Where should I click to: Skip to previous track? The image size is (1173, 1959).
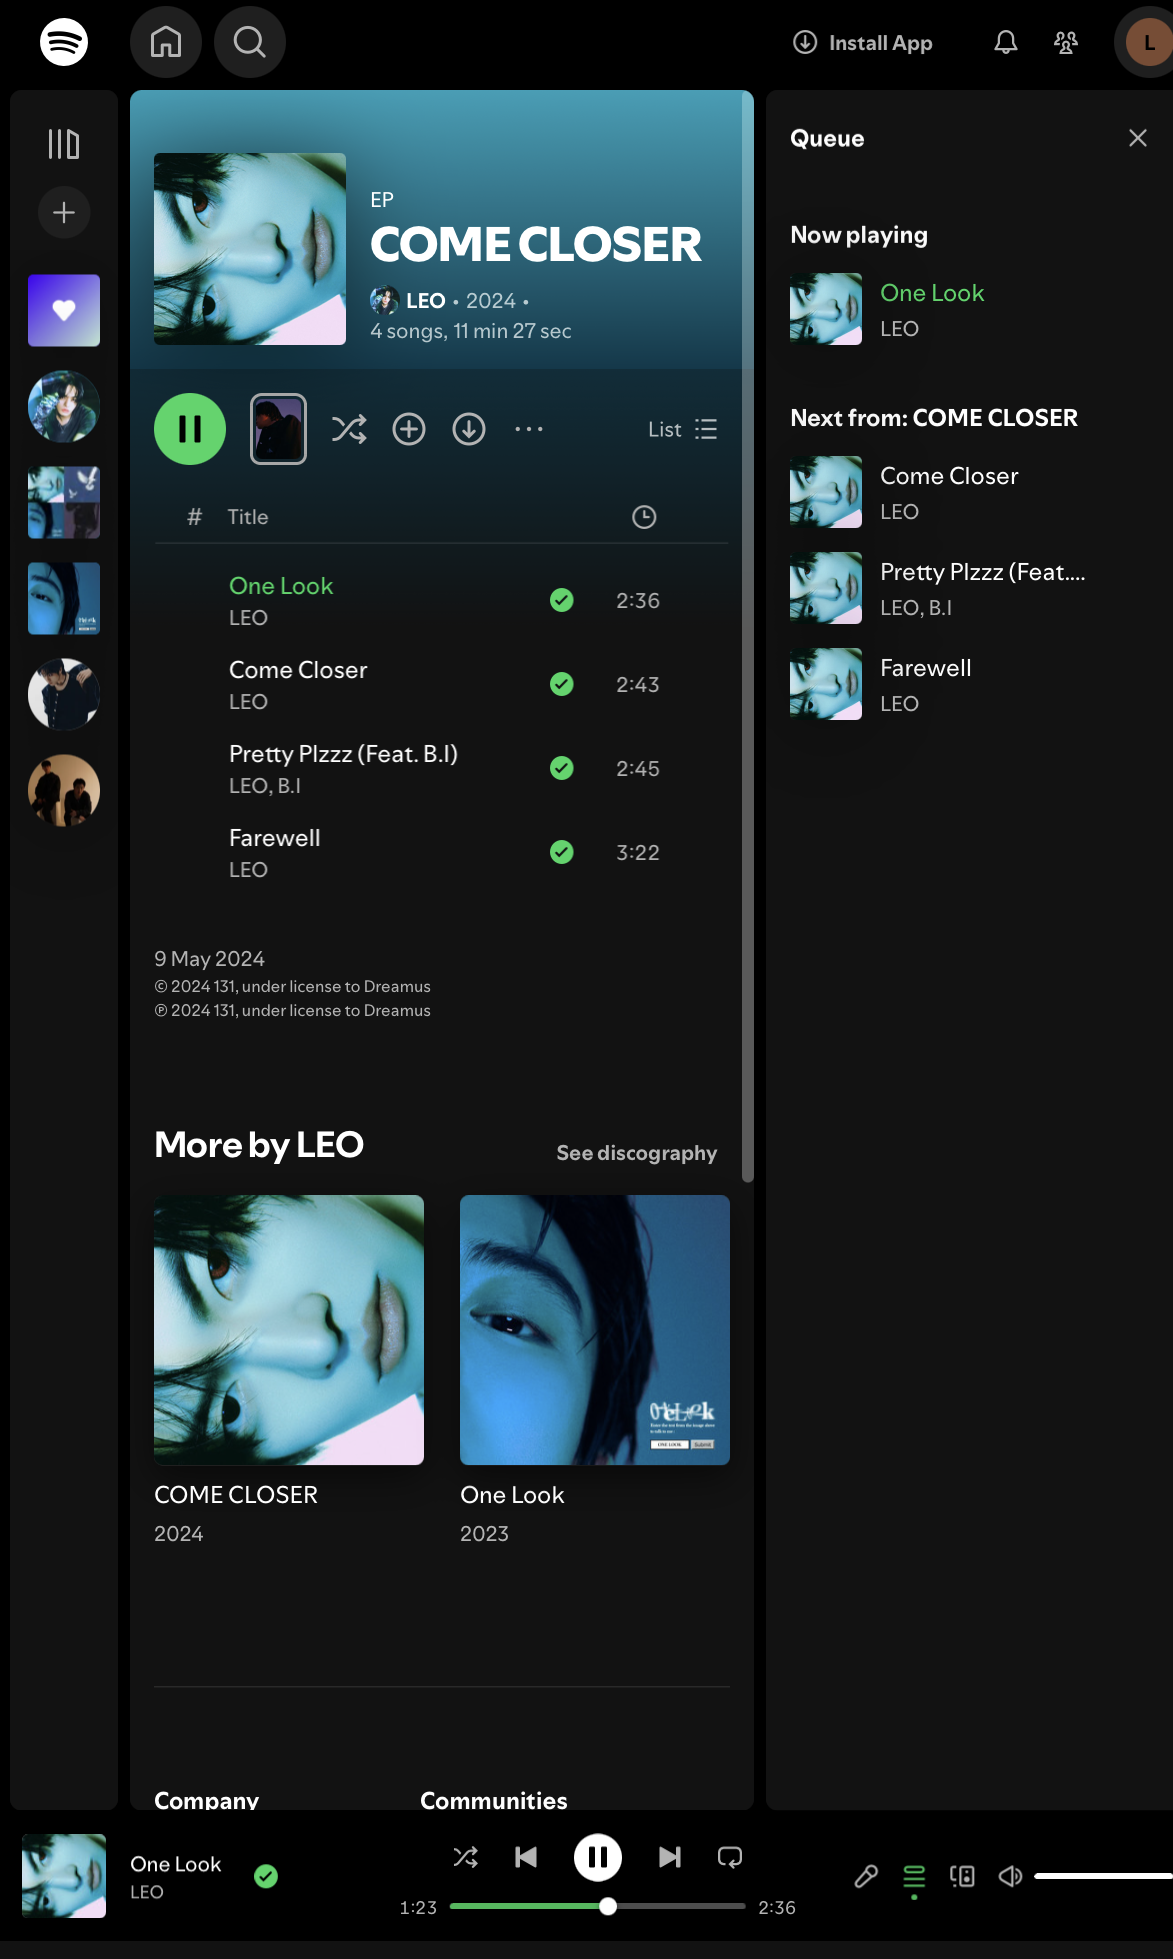point(526,1857)
